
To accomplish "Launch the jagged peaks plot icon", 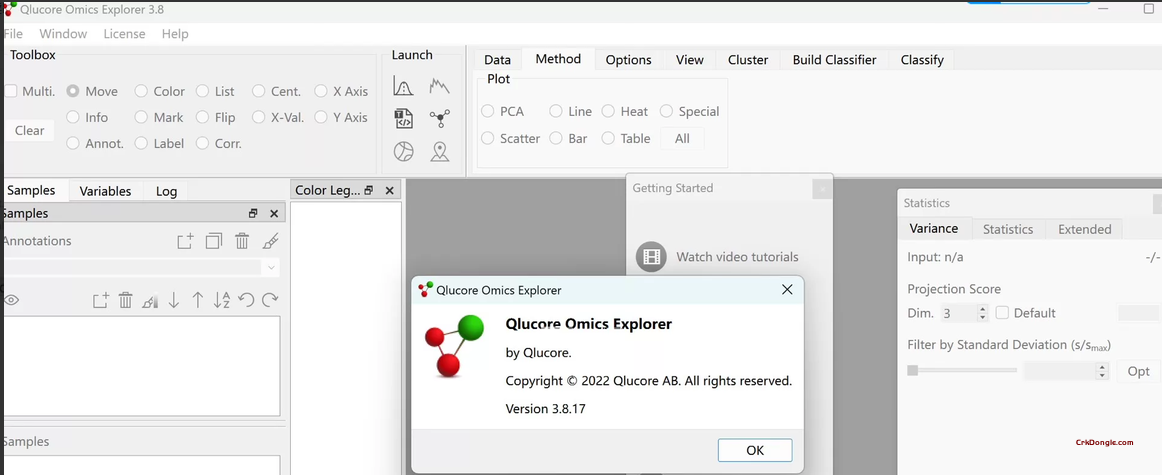I will point(439,87).
